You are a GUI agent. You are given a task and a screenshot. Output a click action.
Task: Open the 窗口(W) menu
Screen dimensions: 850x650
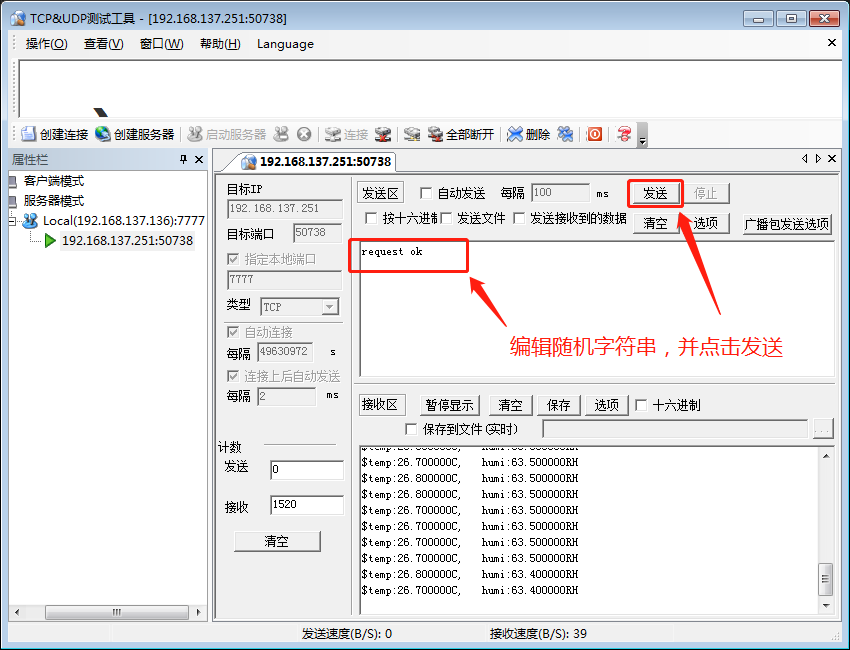coord(162,44)
